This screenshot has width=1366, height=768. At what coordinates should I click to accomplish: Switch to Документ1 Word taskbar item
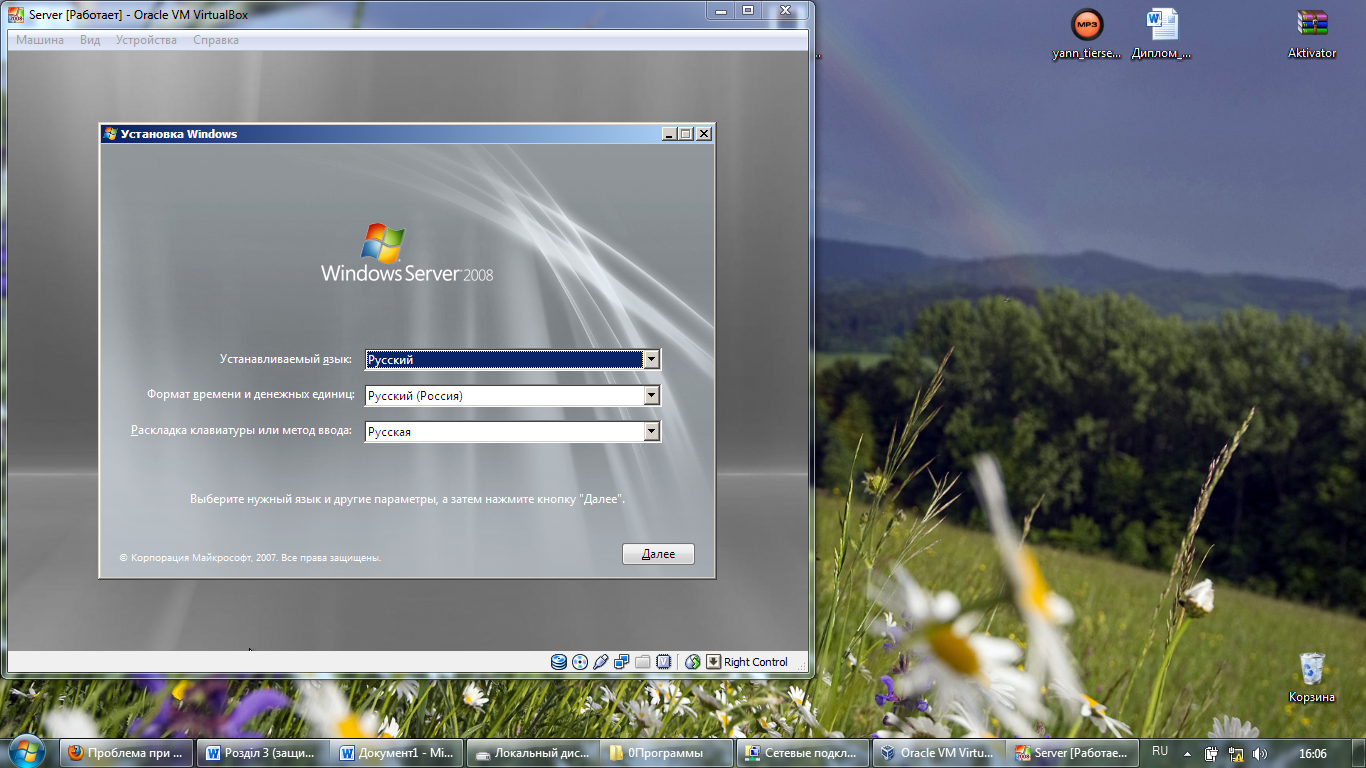397,753
